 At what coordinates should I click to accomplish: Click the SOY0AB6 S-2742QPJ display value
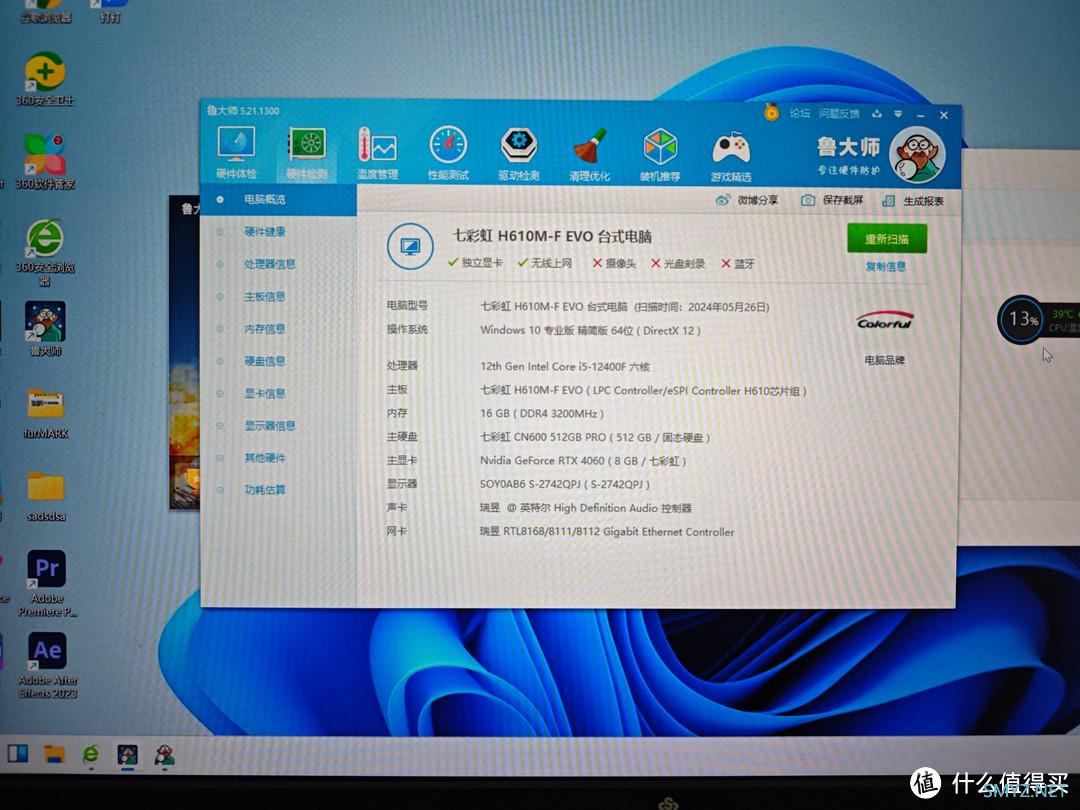coord(565,484)
